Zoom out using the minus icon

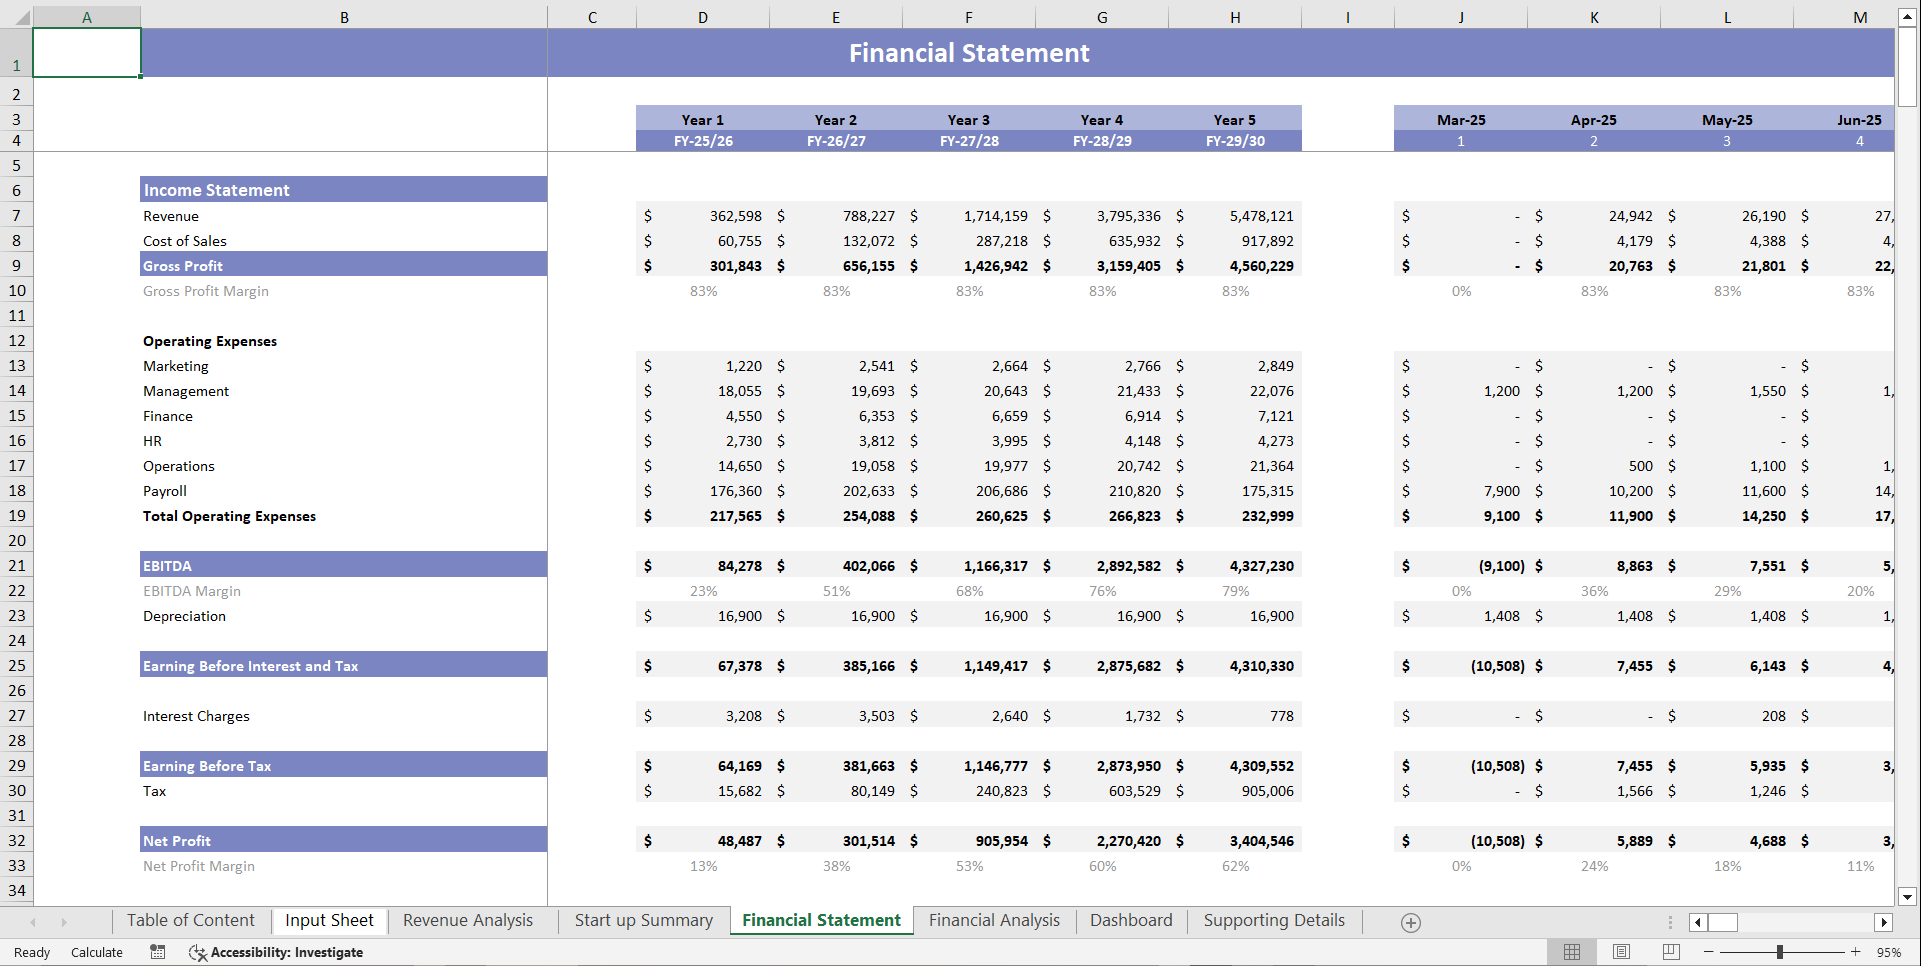(x=1709, y=952)
